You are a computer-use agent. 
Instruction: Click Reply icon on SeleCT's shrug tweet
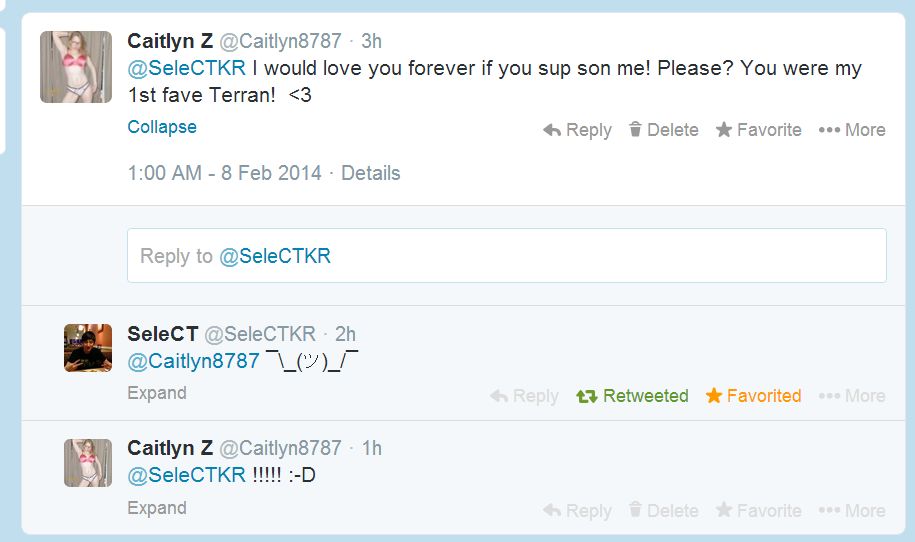coord(499,396)
